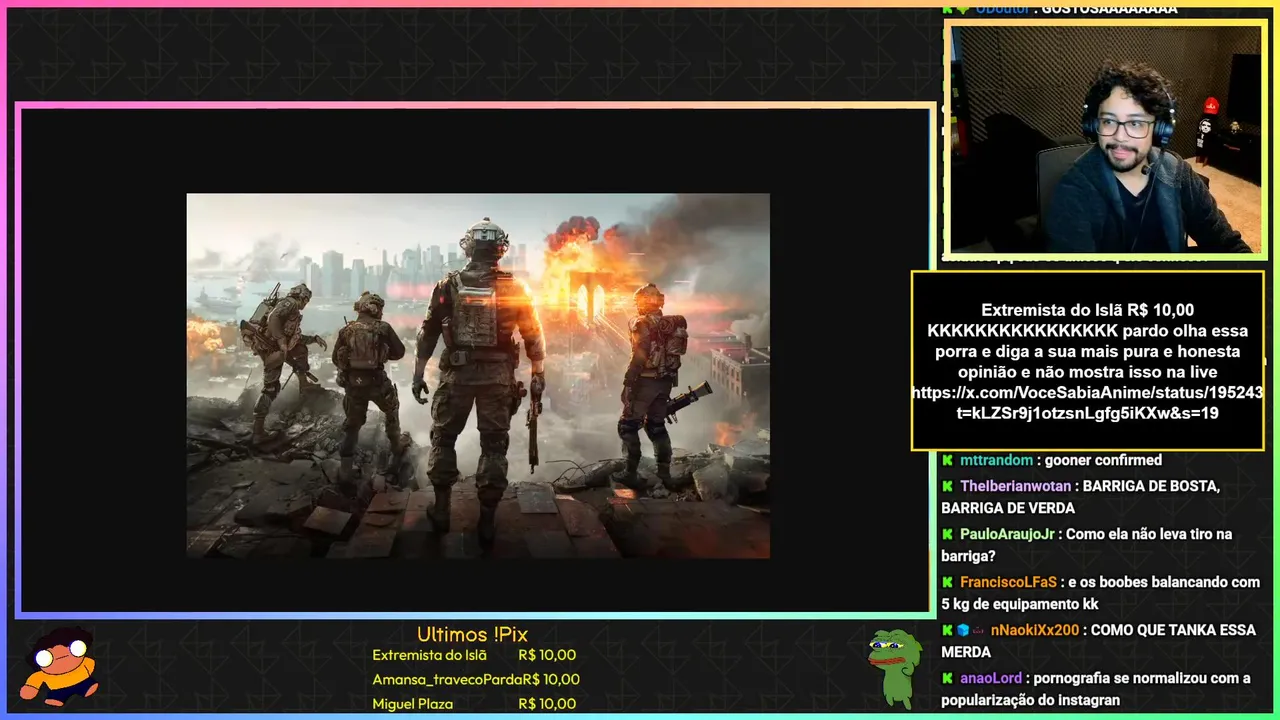Click the 'COMO QUE TANKA ESSA' message
Viewport: 1280px width, 720px height.
pyautogui.click(x=1174, y=630)
